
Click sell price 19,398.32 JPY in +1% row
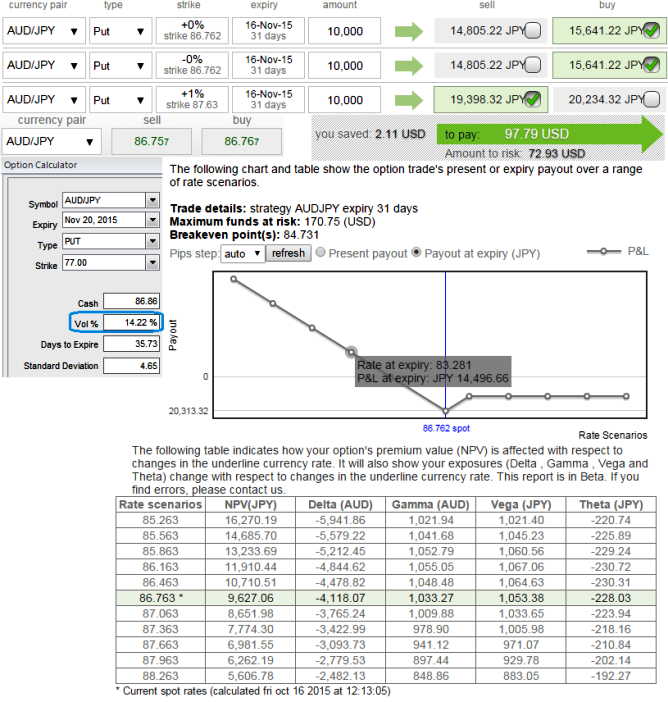487,99
